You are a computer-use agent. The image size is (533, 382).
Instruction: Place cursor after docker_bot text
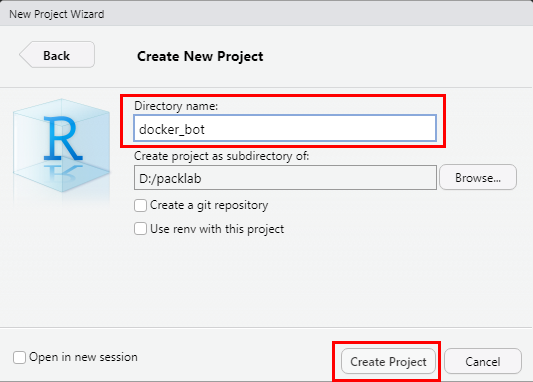(205, 129)
